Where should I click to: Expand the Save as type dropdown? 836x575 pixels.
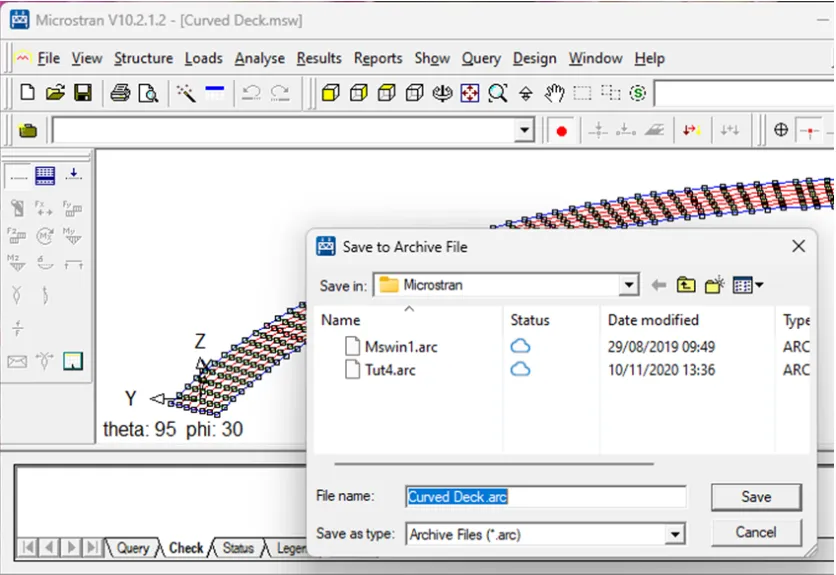[674, 534]
